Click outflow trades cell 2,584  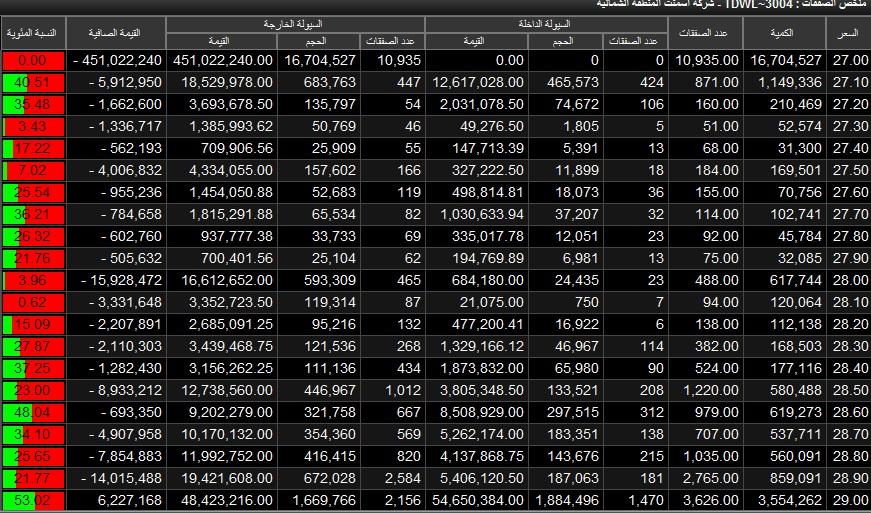(x=392, y=478)
